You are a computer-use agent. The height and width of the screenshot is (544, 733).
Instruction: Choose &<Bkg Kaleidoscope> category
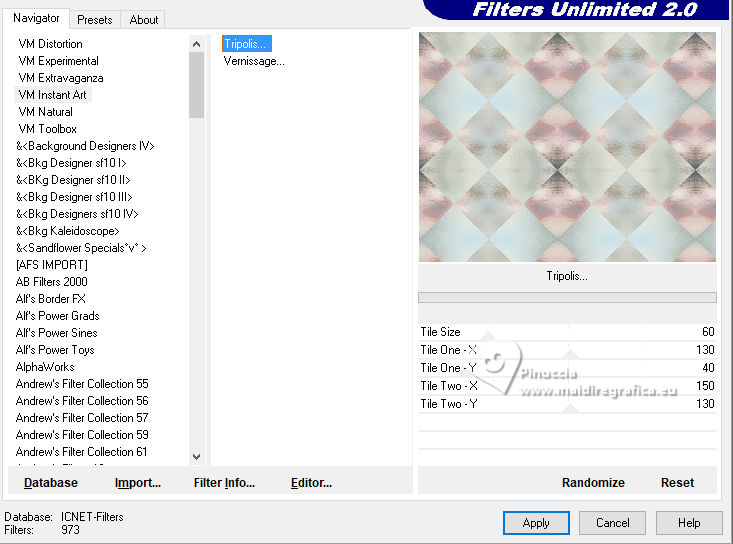[x=67, y=231]
